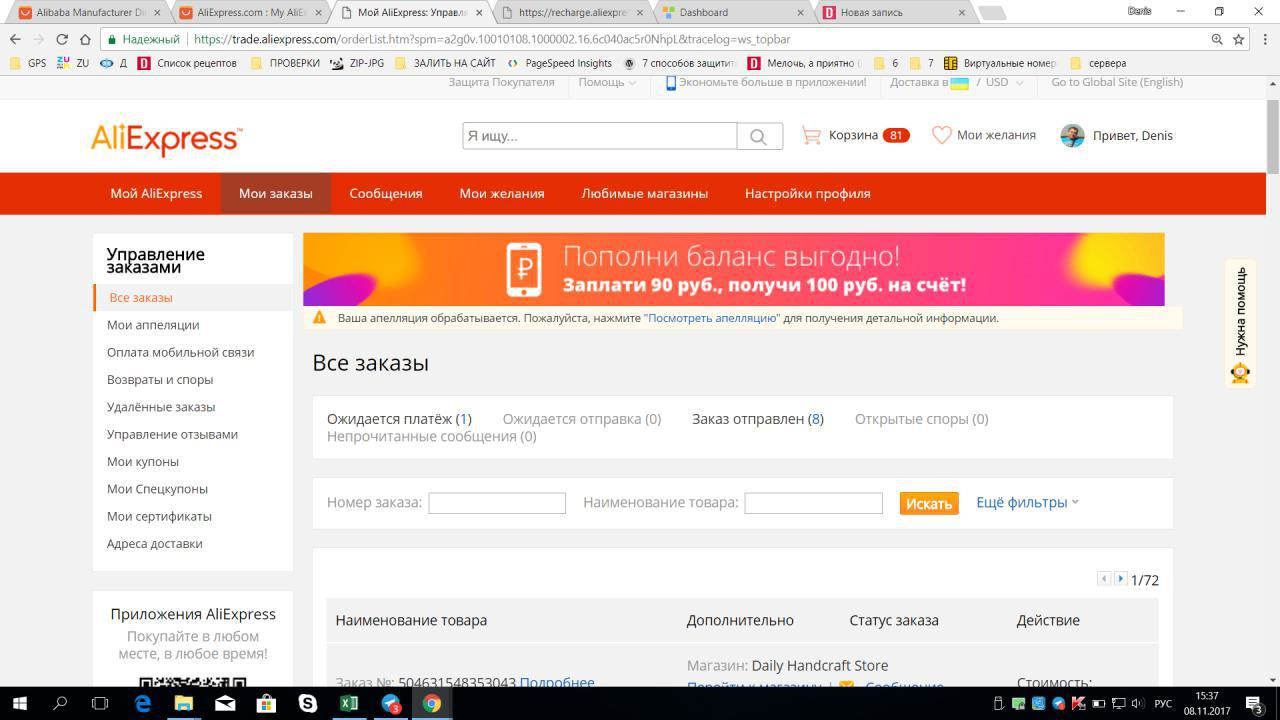1280x720 pixels.
Task: Open the Нужна помощь help widget
Action: click(1240, 324)
